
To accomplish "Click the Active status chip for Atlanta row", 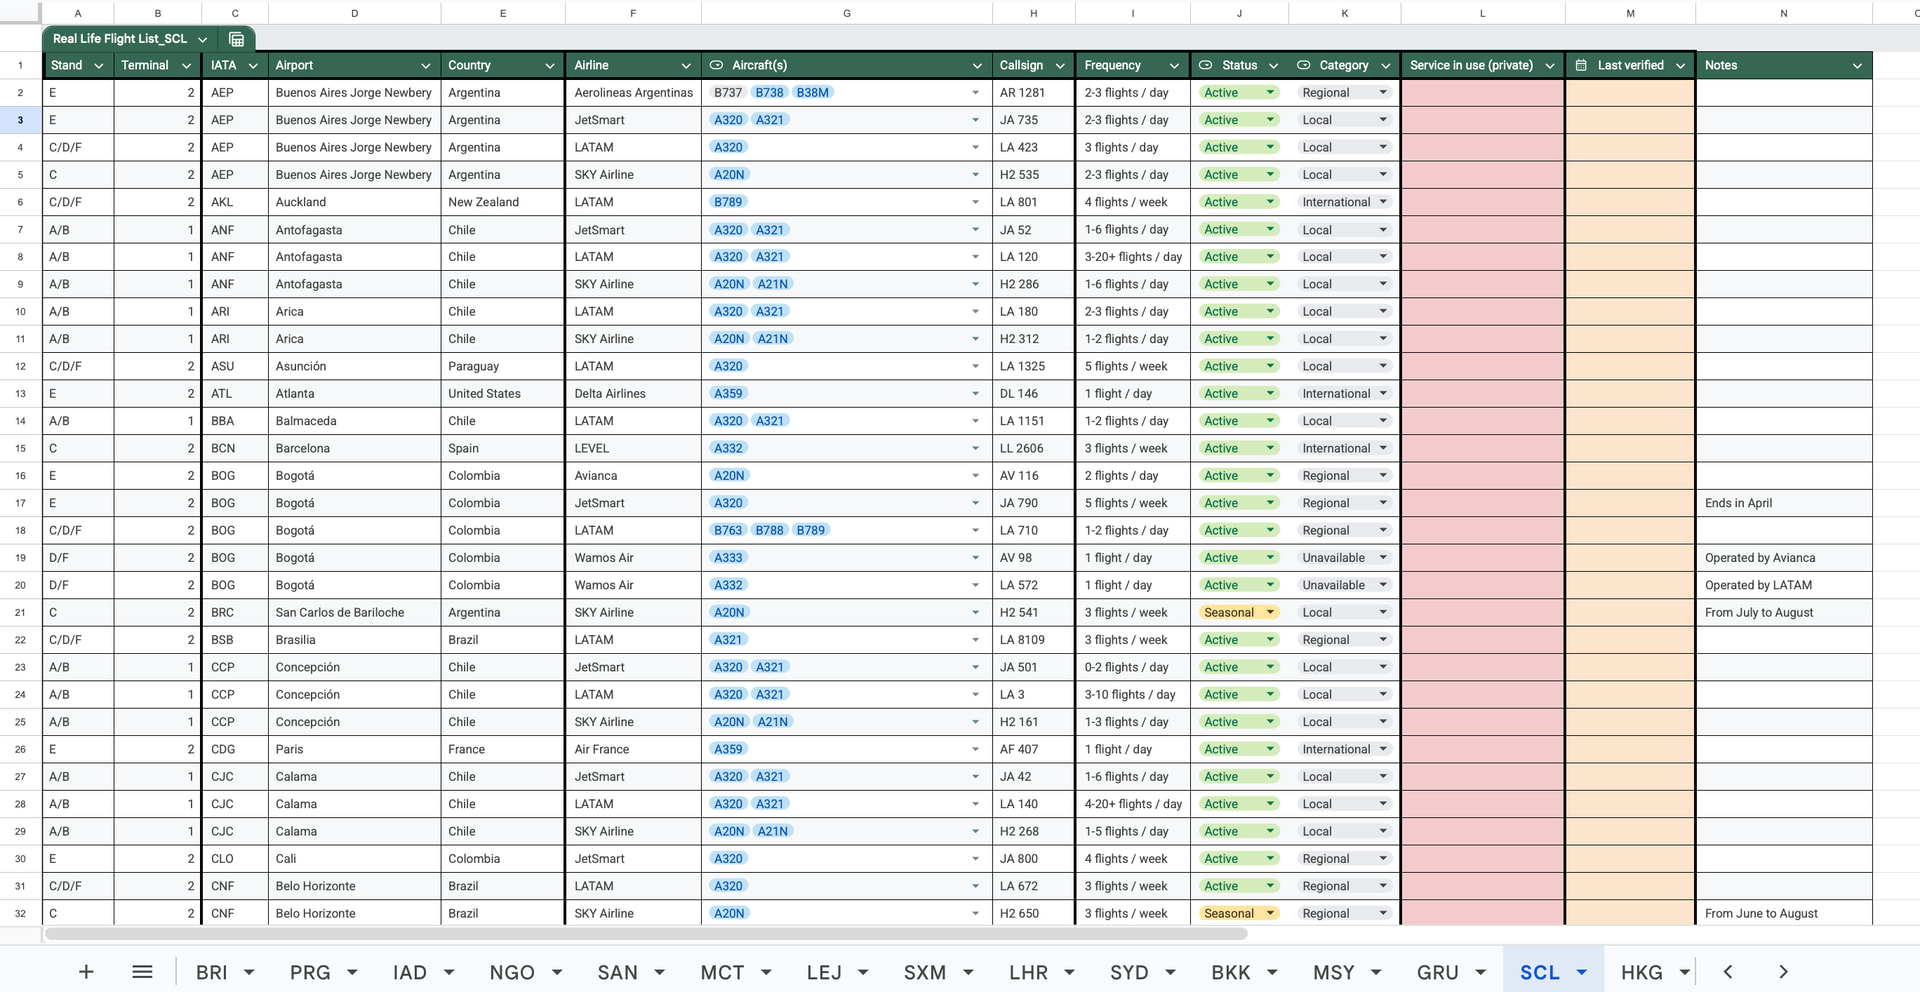I will pos(1221,394).
